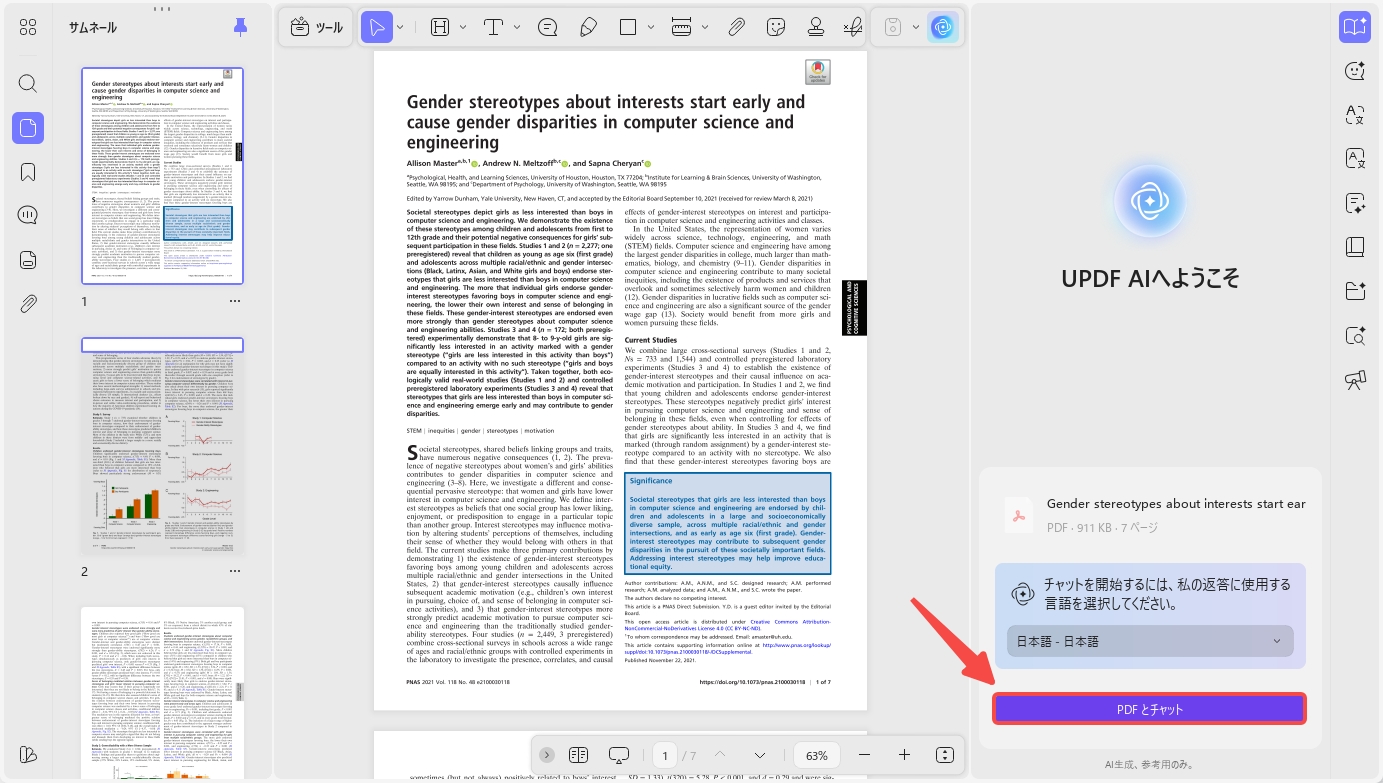Toggle the UPDF AI button in toolbar
Image resolution: width=1383 pixels, height=783 pixels.
(x=942, y=27)
